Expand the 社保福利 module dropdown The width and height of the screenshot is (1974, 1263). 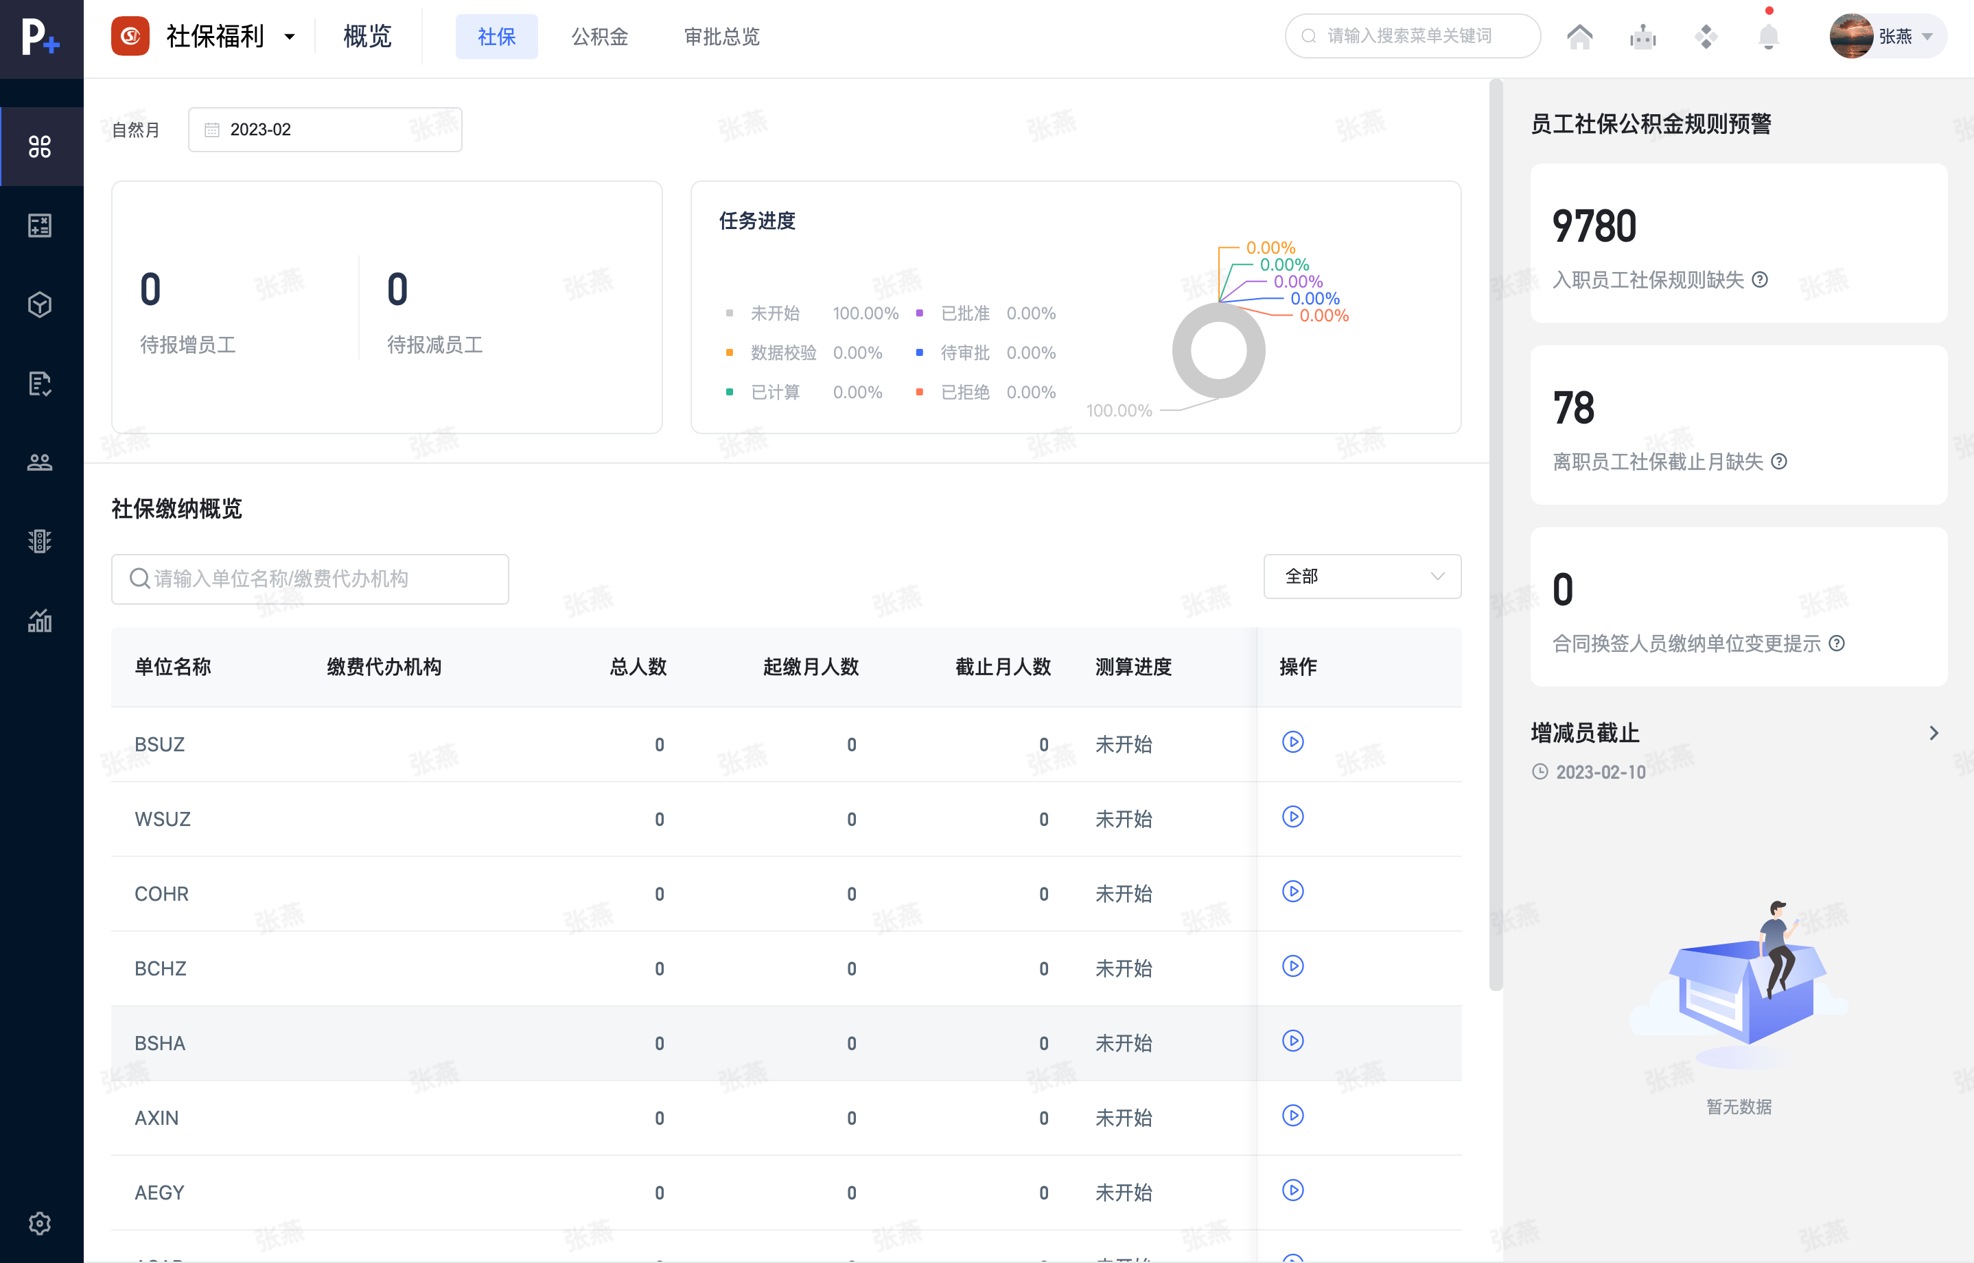(289, 37)
